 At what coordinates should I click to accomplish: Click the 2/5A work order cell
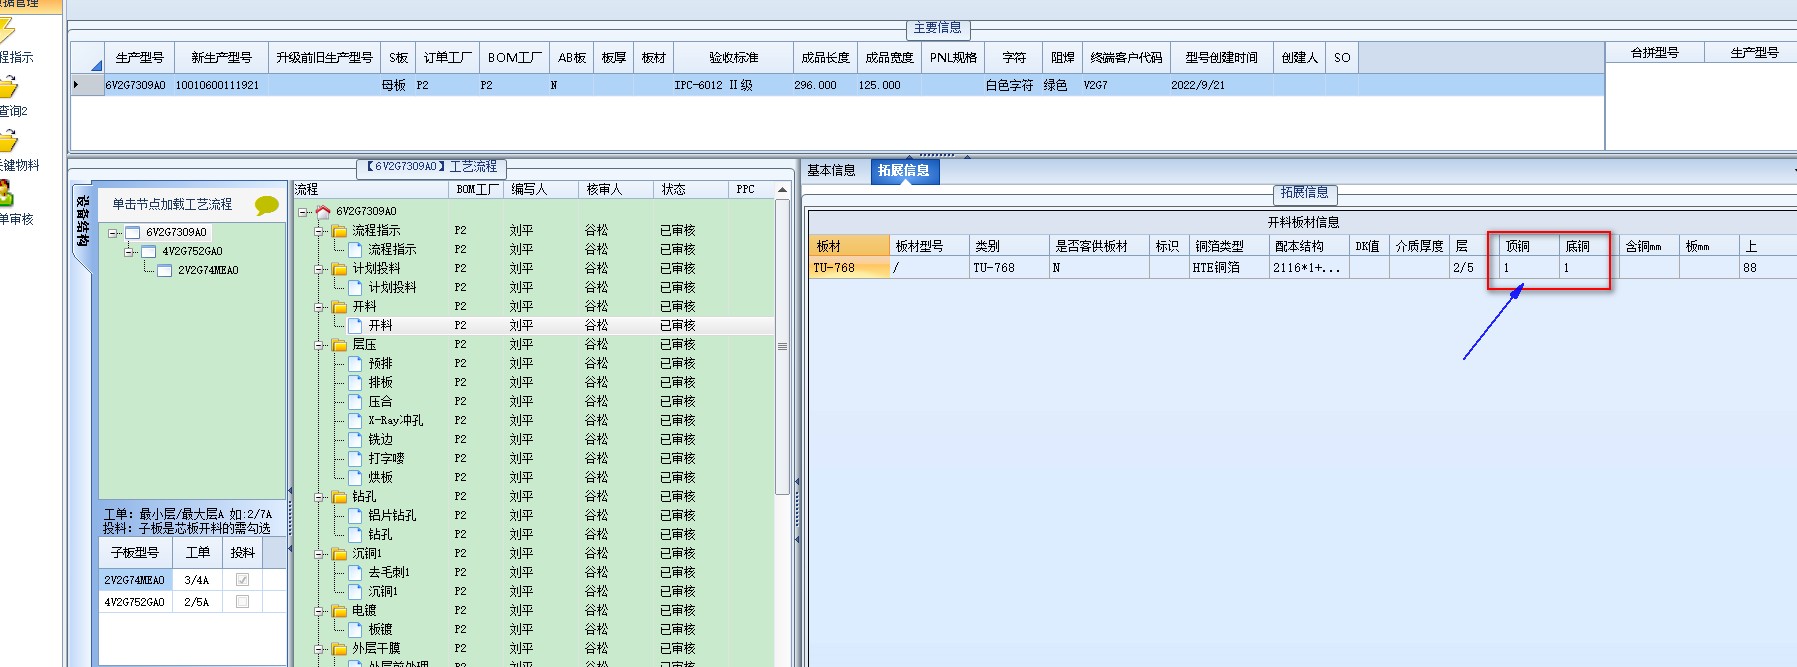197,602
